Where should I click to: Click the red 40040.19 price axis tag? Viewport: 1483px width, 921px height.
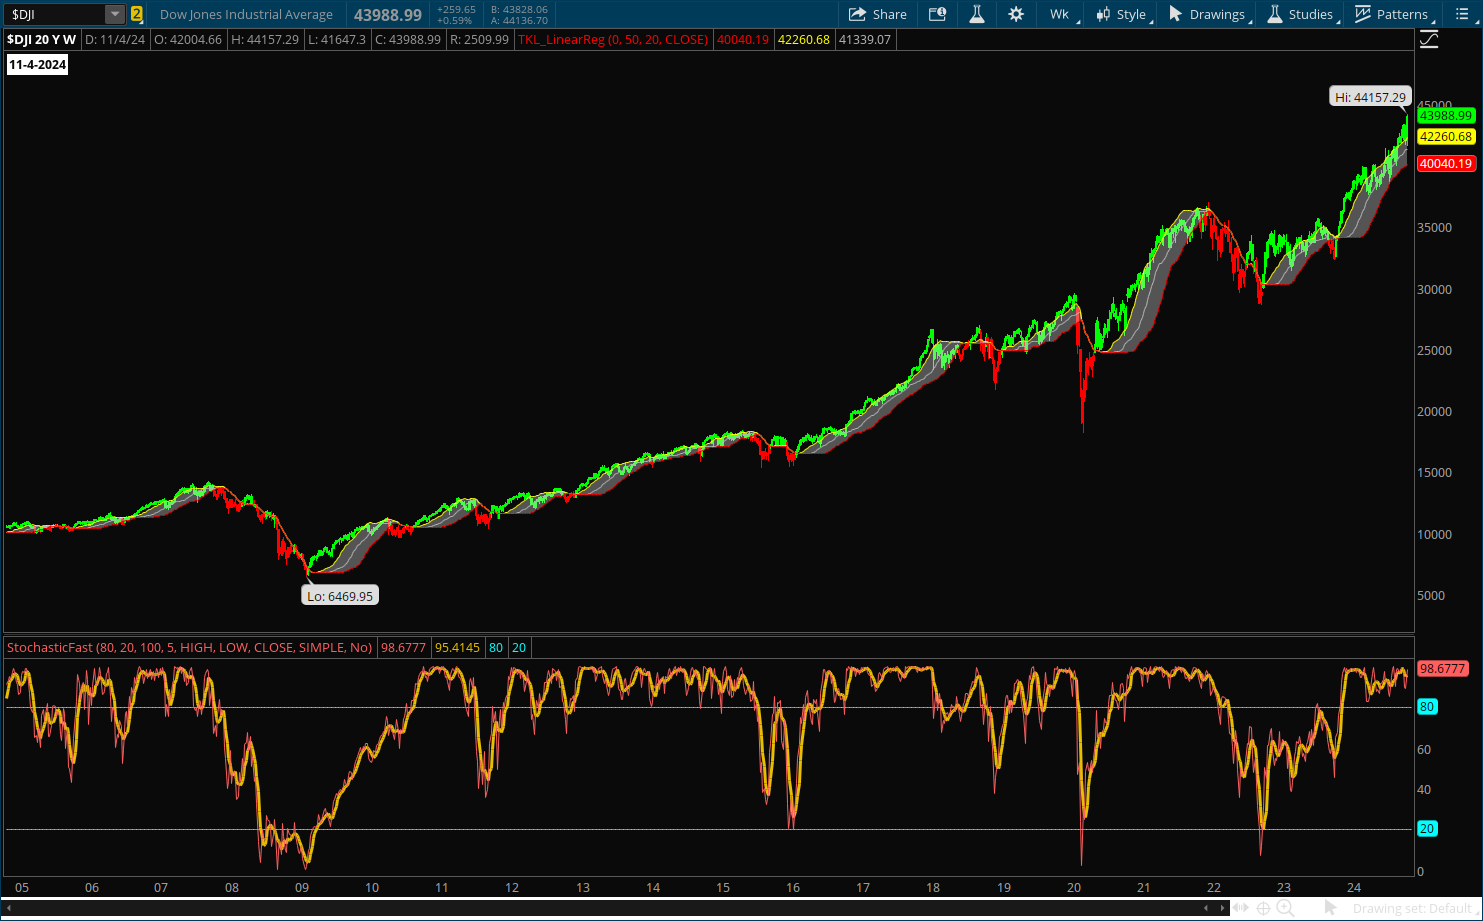[x=1445, y=164]
